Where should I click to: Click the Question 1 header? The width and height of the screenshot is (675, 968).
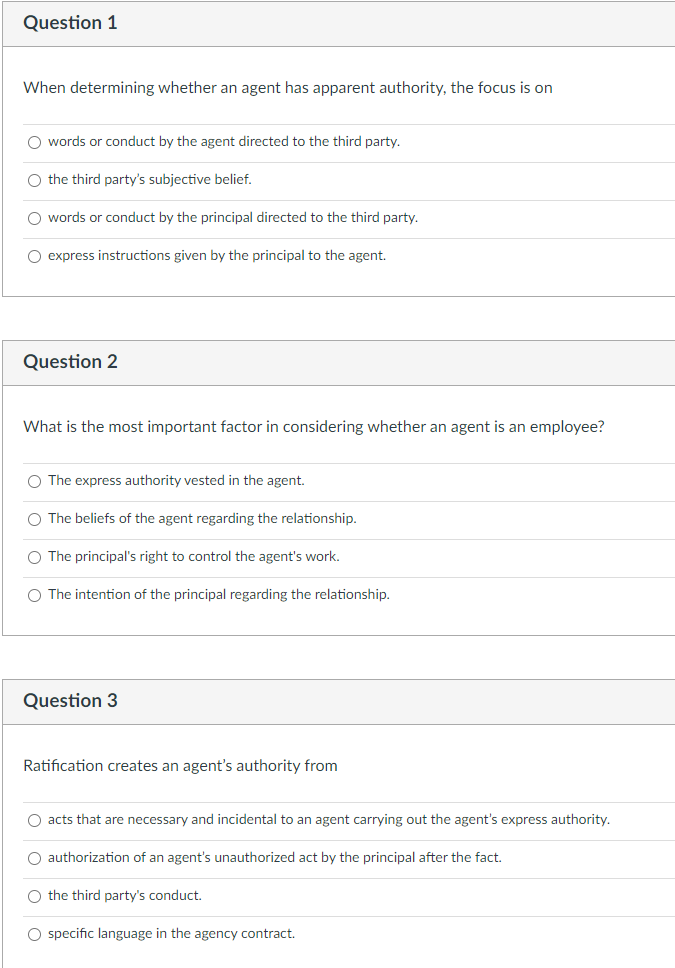coord(70,23)
